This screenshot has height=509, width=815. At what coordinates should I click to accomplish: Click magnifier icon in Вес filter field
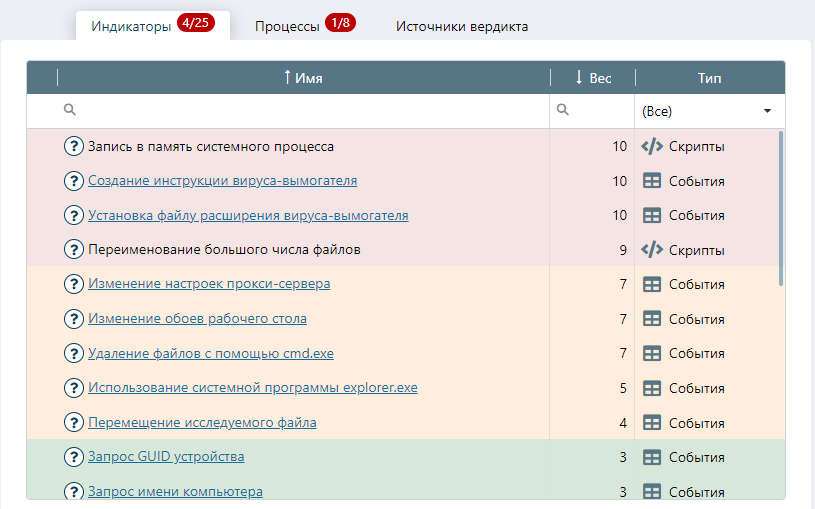tap(563, 110)
